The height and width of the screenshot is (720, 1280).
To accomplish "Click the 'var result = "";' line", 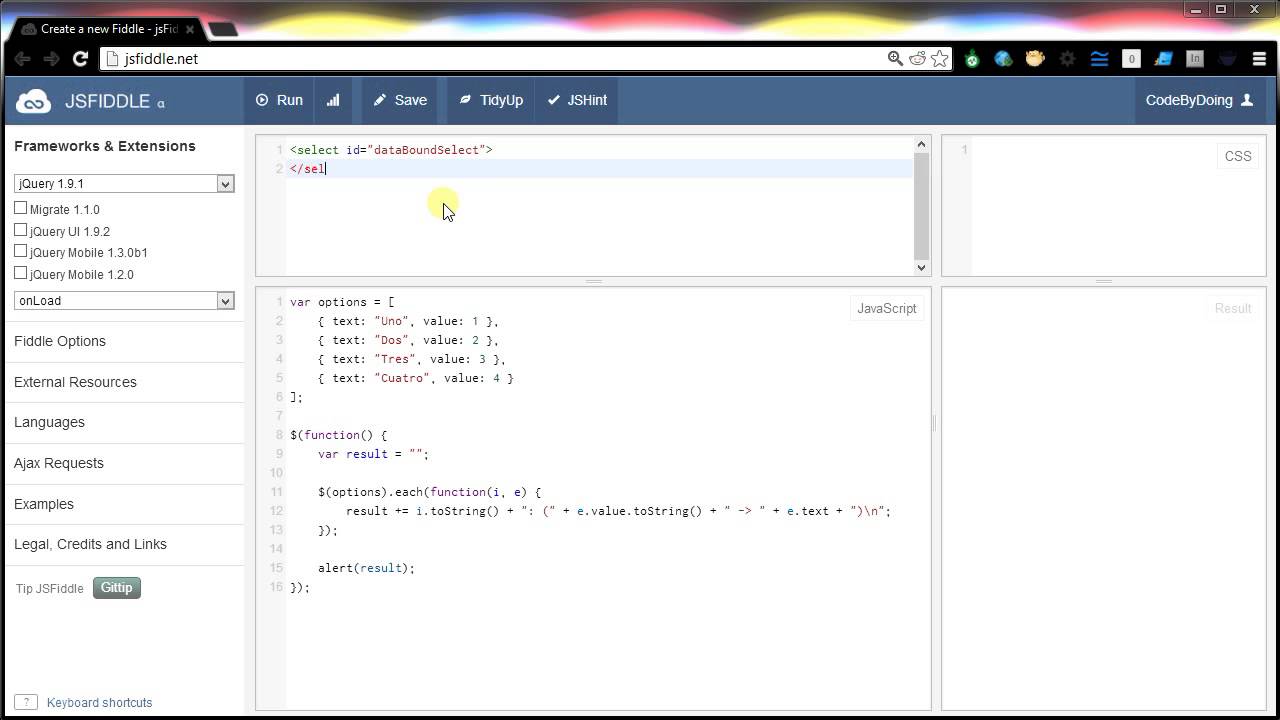I will [x=373, y=454].
